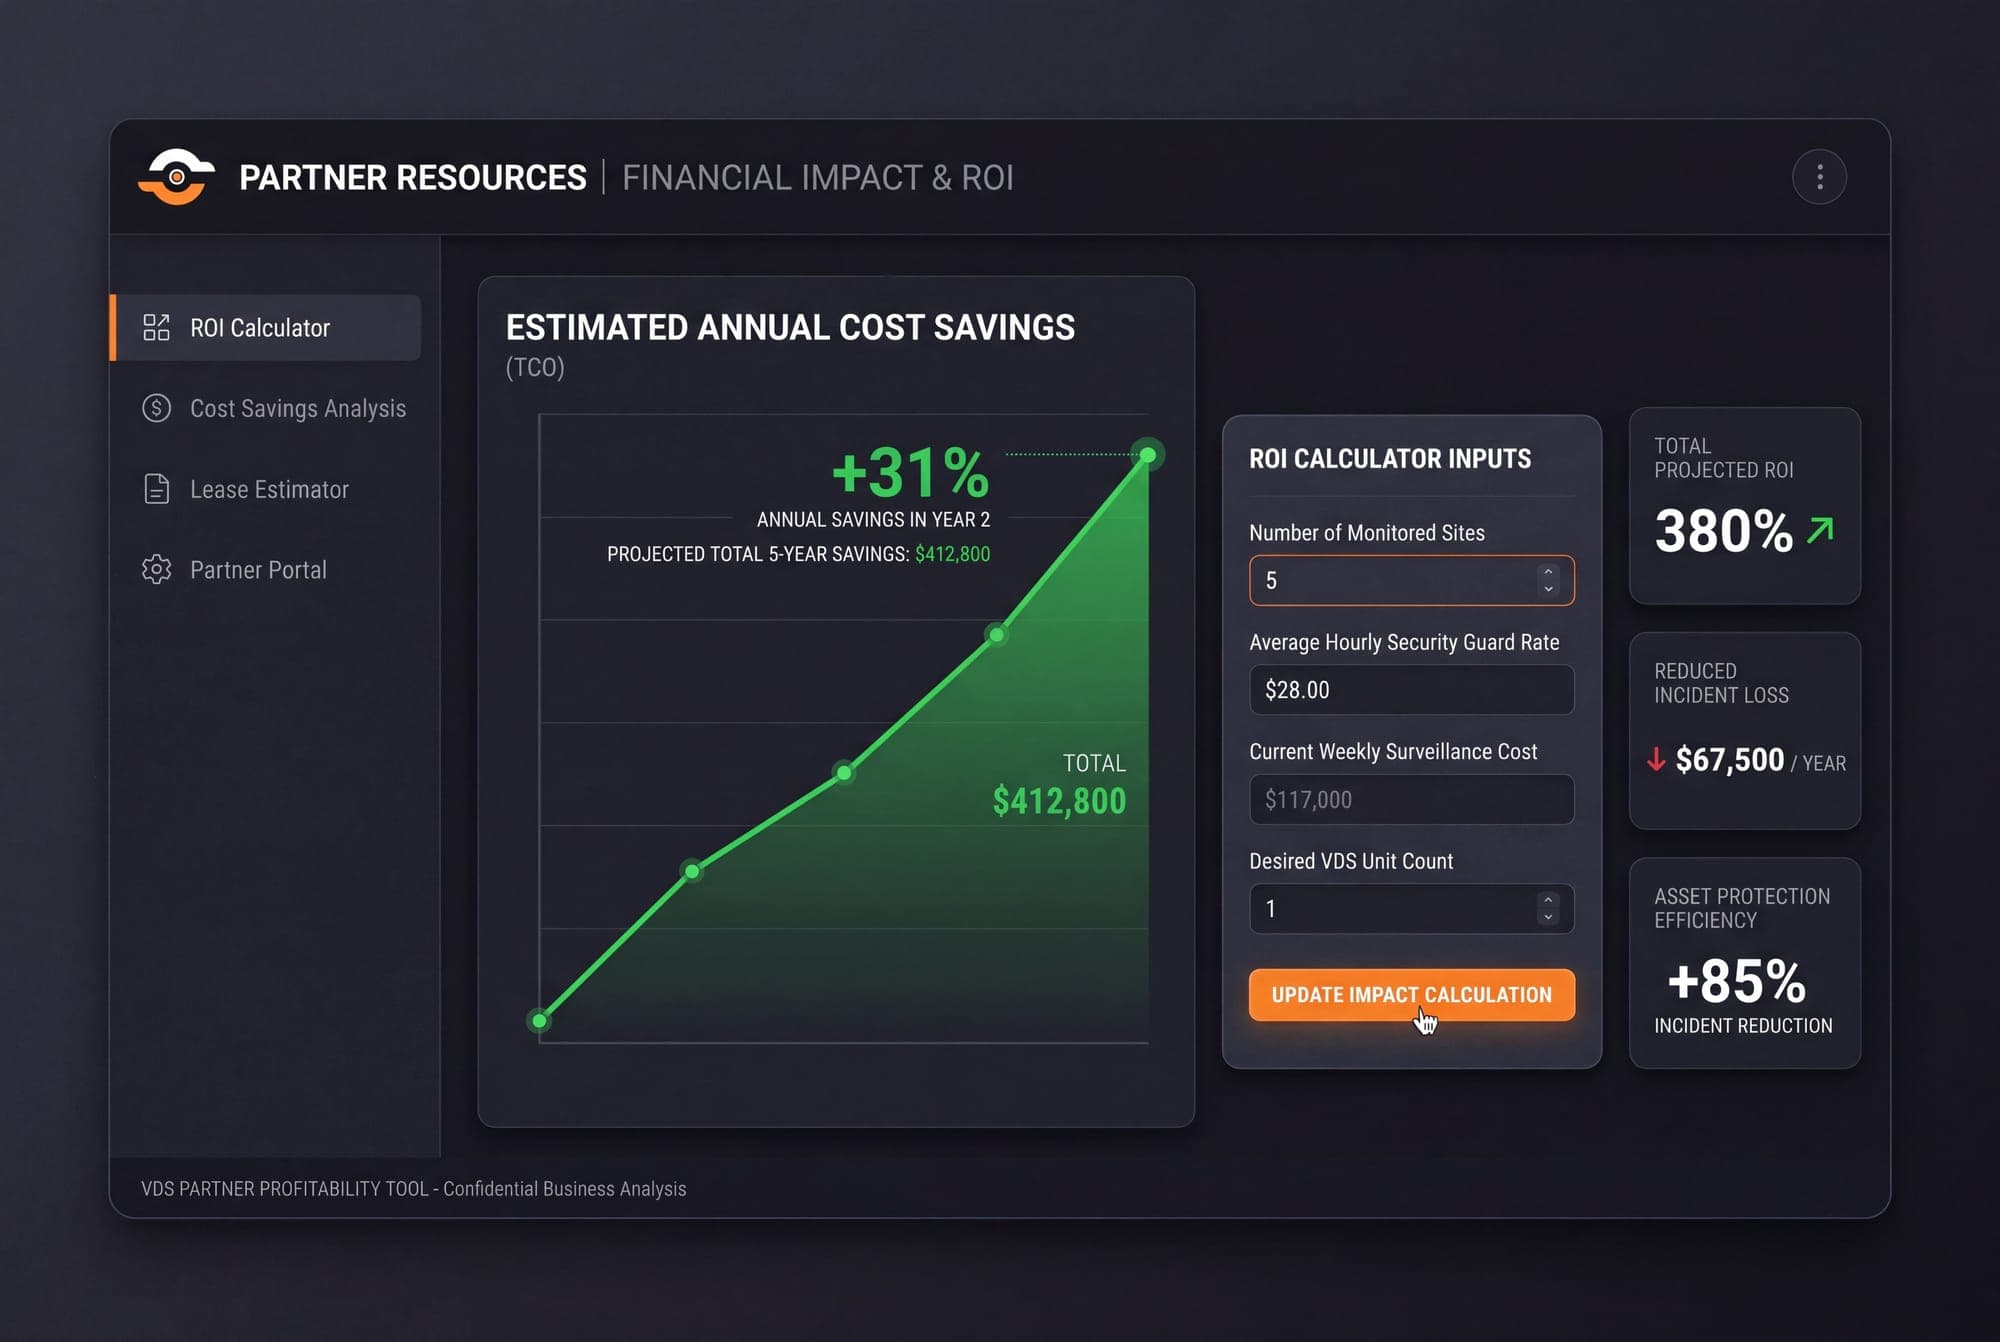Screen dimensions: 2000x1342
Task: Click the Total Projected ROI card
Action: (x=1745, y=505)
